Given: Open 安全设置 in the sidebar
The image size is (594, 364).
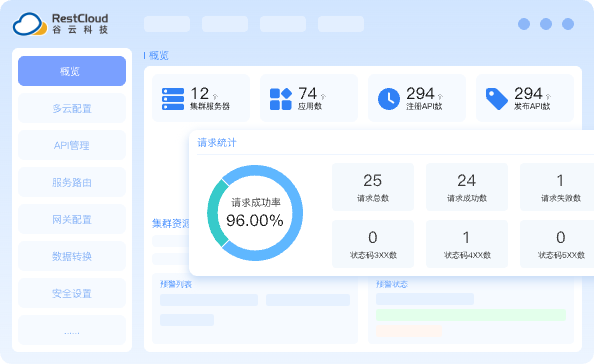Looking at the screenshot, I should click(72, 293).
